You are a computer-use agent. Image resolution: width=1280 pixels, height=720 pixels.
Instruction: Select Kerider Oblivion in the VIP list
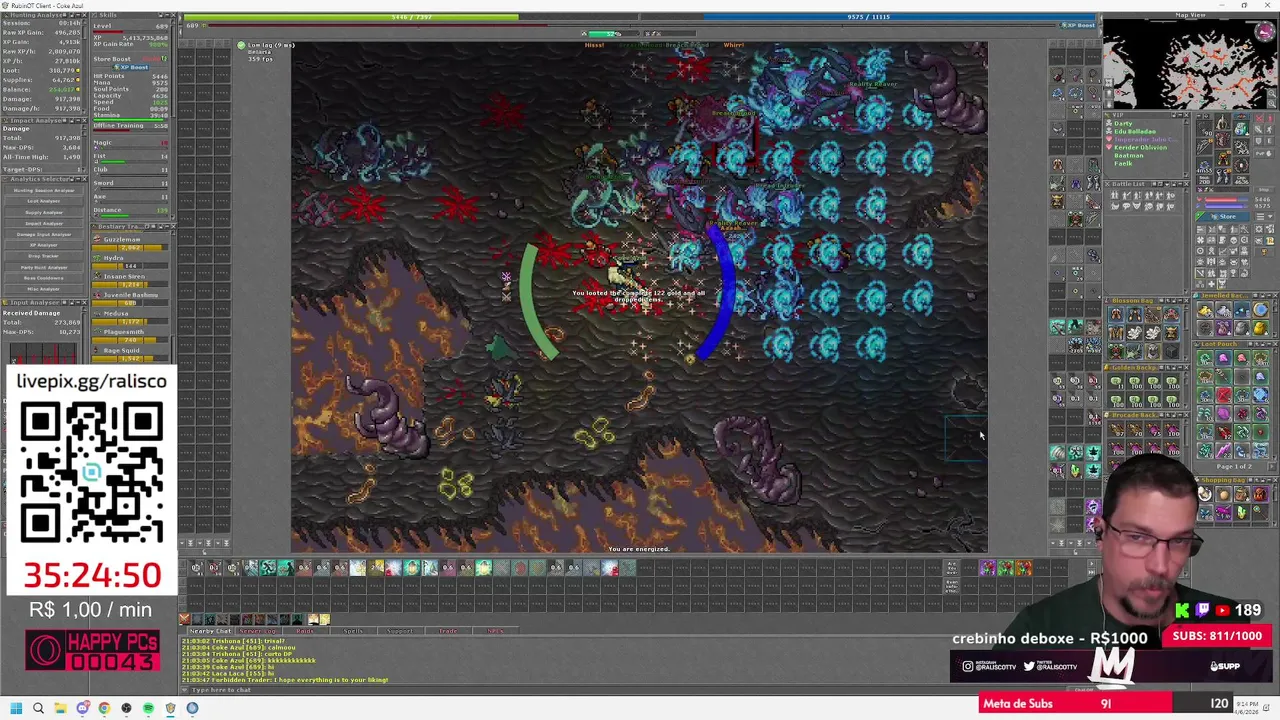click(1140, 148)
